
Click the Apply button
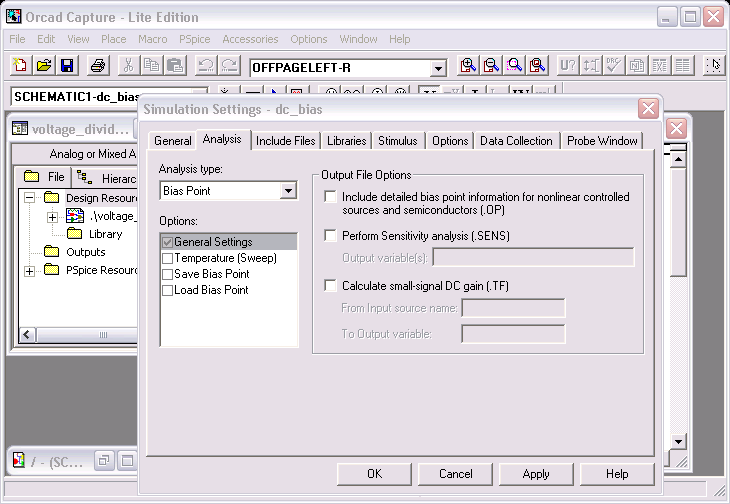(536, 474)
